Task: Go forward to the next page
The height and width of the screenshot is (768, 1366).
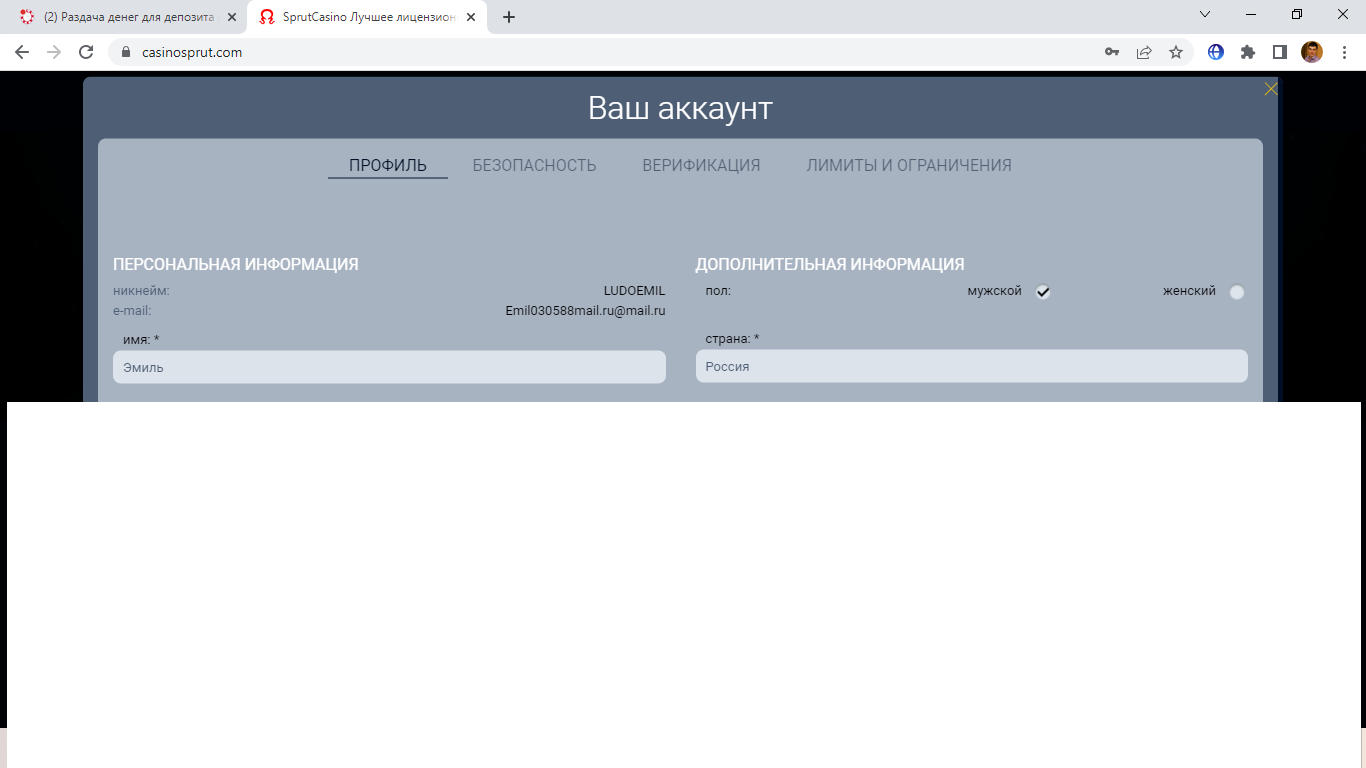Action: (54, 52)
